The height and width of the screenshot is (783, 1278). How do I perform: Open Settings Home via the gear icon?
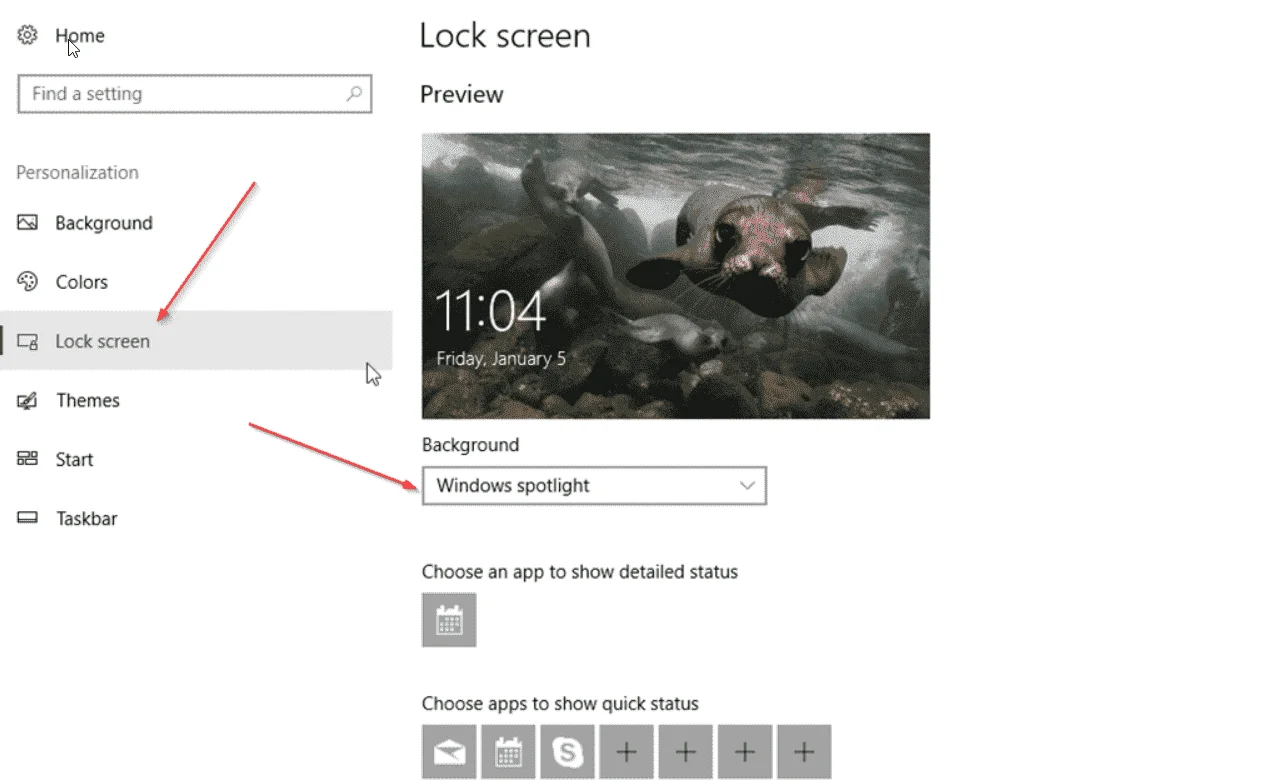(27, 35)
